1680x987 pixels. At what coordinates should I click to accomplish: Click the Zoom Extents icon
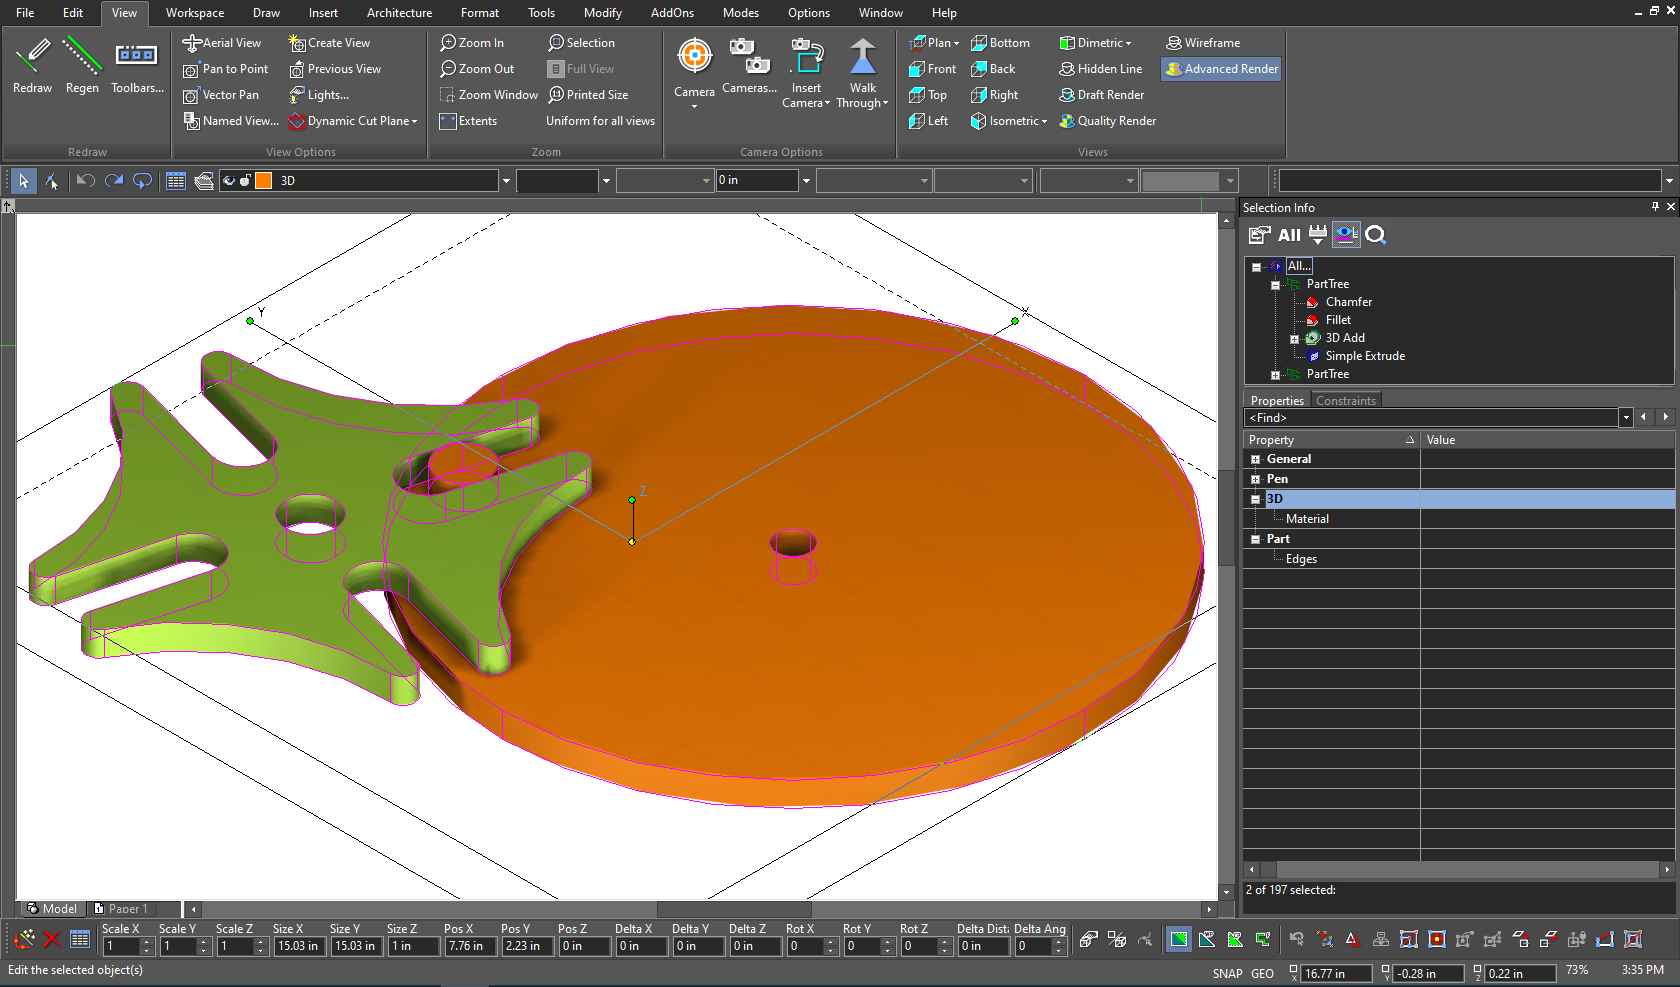(x=448, y=121)
